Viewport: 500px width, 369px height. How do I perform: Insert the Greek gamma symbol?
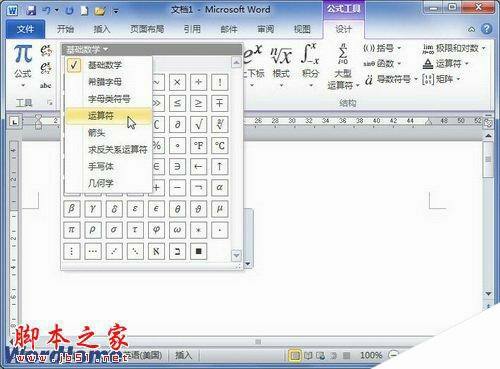click(x=93, y=209)
